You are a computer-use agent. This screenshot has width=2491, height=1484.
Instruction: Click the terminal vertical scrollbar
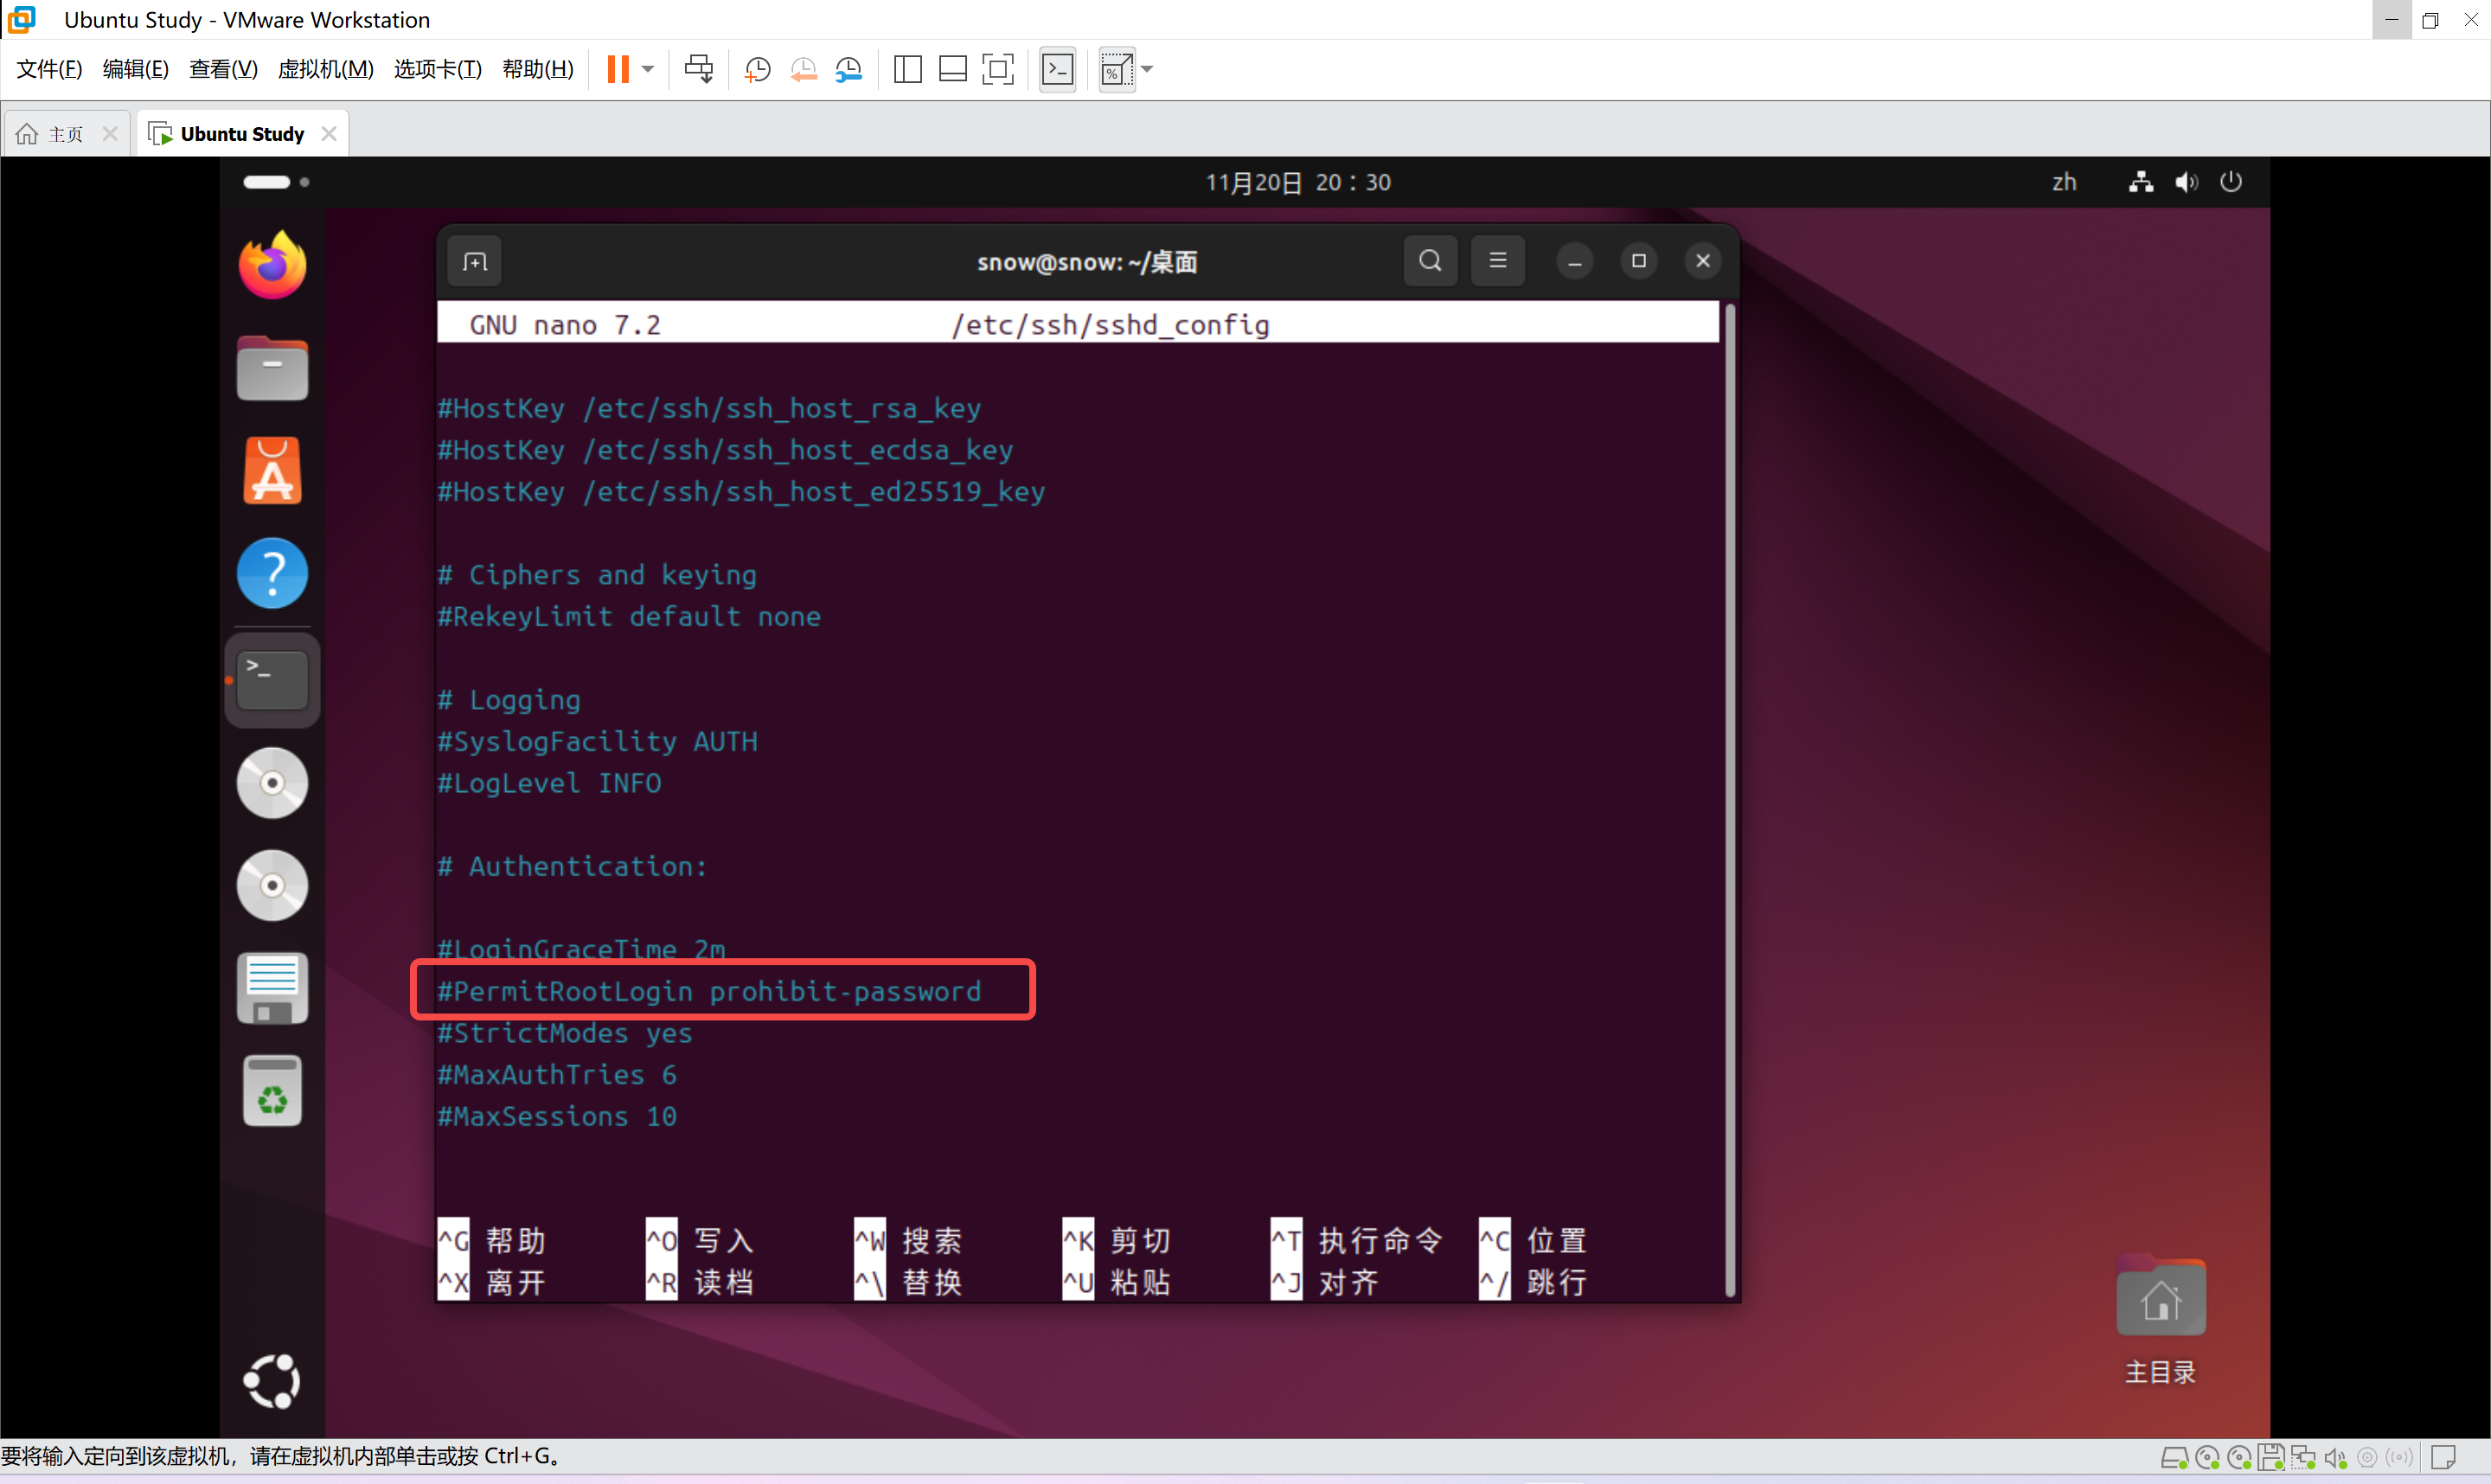(x=1729, y=800)
